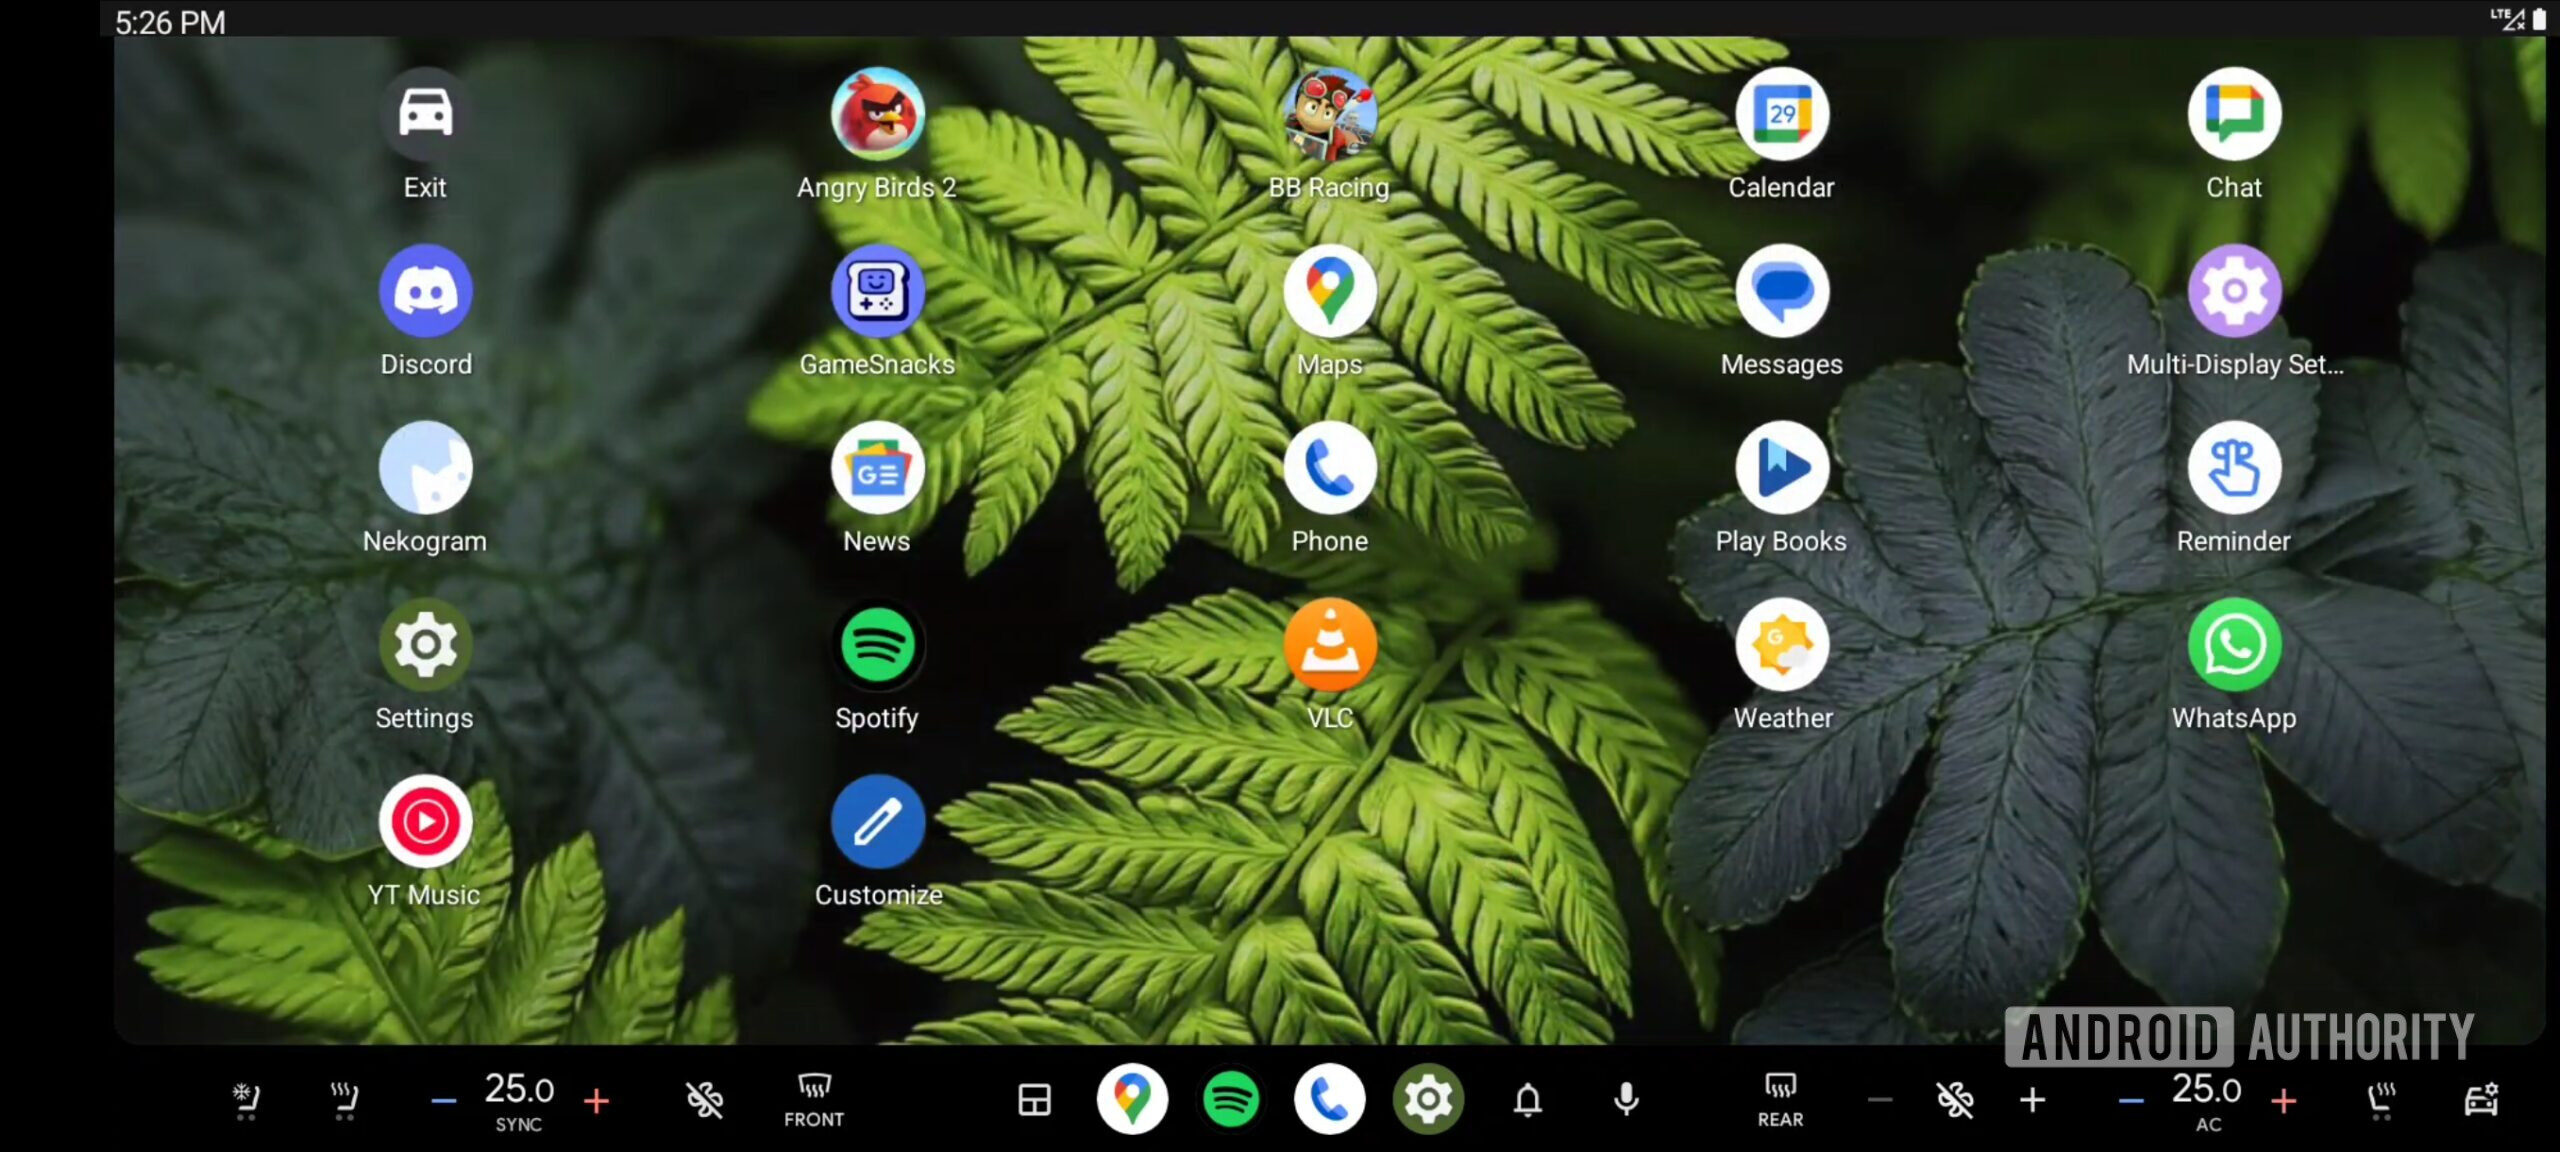The width and height of the screenshot is (2560, 1152).
Task: Launch WhatsApp from the app grid
Action: 2233,646
